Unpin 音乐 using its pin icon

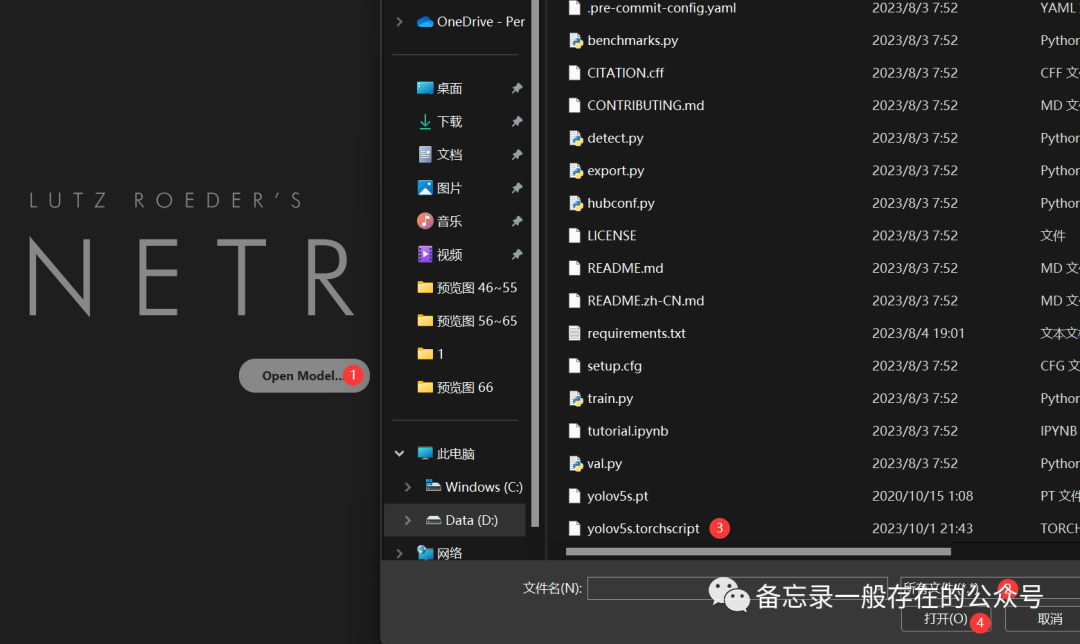517,221
